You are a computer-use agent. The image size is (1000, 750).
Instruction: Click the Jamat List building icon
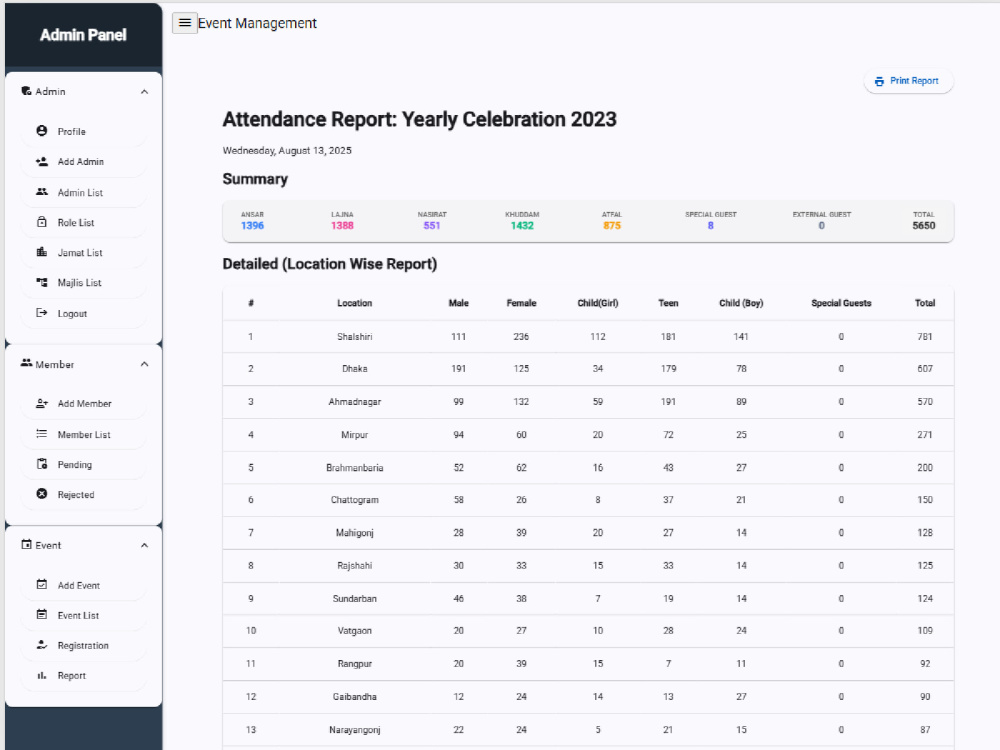coord(41,252)
